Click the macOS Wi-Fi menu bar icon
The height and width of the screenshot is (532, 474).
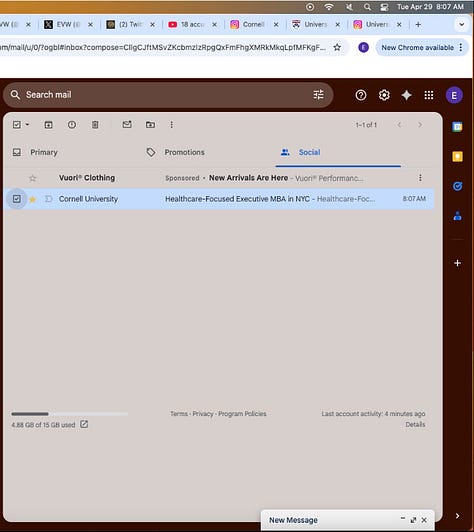[329, 7]
